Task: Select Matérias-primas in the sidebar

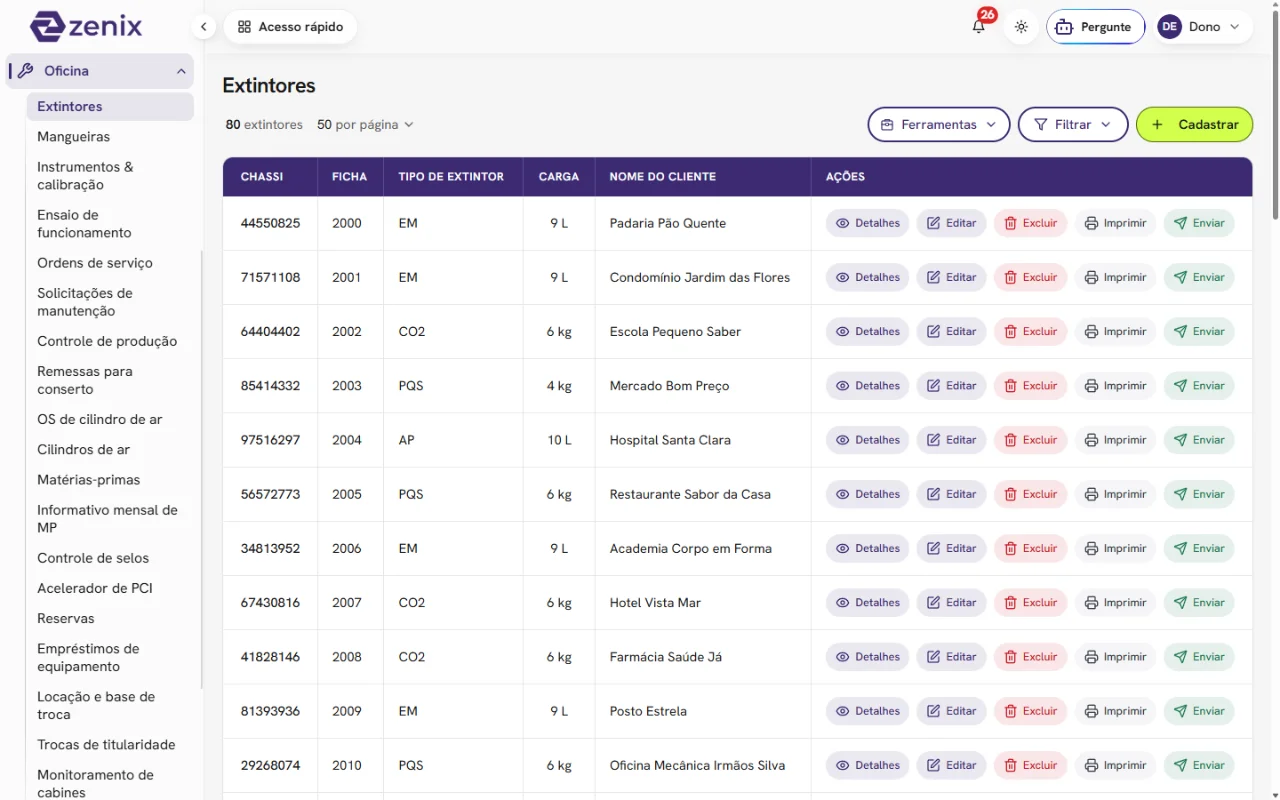Action: click(89, 480)
